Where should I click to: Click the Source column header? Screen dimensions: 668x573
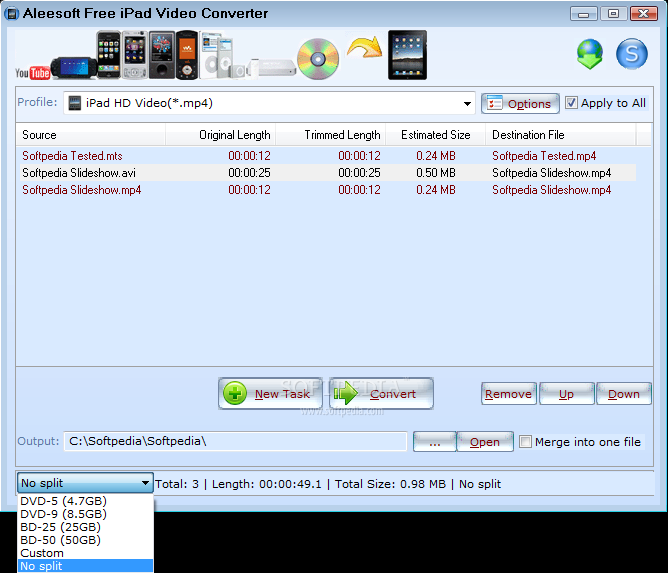click(91, 135)
